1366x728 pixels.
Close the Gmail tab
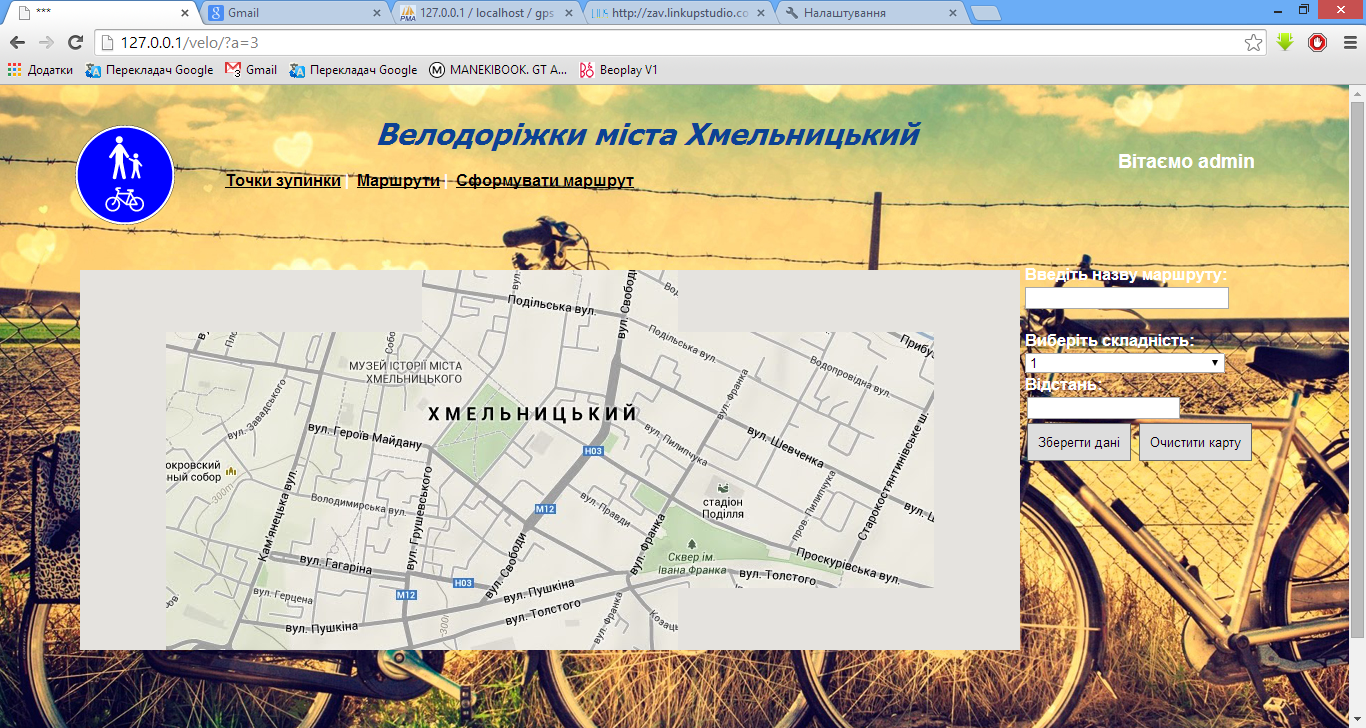[377, 14]
